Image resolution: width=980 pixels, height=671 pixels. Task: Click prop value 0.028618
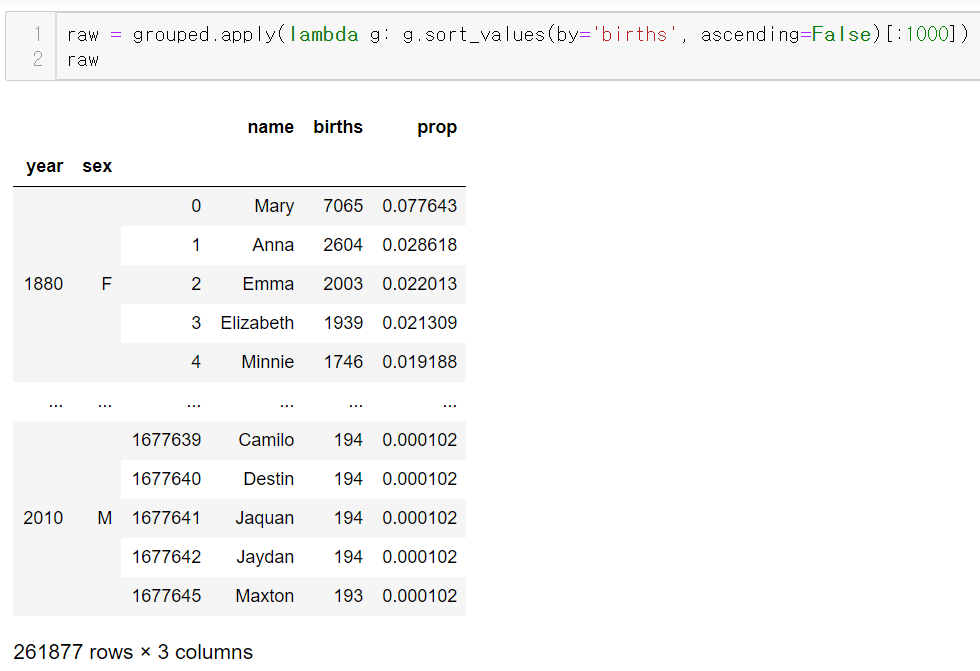(419, 245)
